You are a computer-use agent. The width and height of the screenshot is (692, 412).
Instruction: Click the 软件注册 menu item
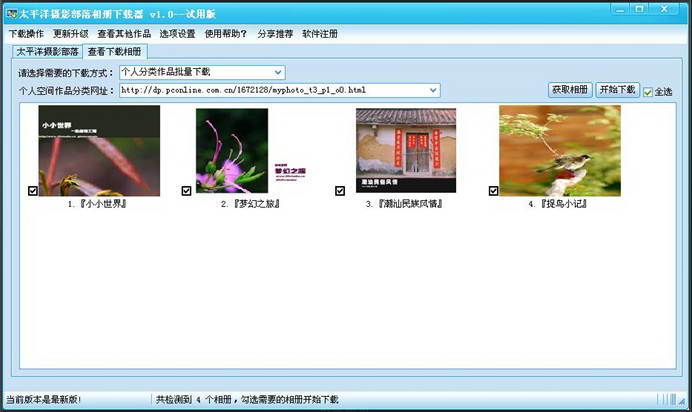(320, 33)
